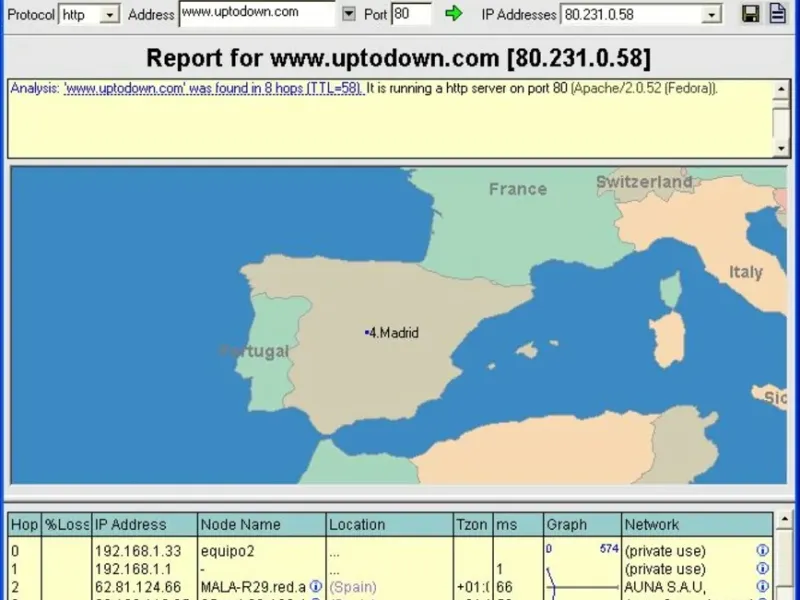
Task: Expand the Address history dropdown arrow
Action: 348,14
